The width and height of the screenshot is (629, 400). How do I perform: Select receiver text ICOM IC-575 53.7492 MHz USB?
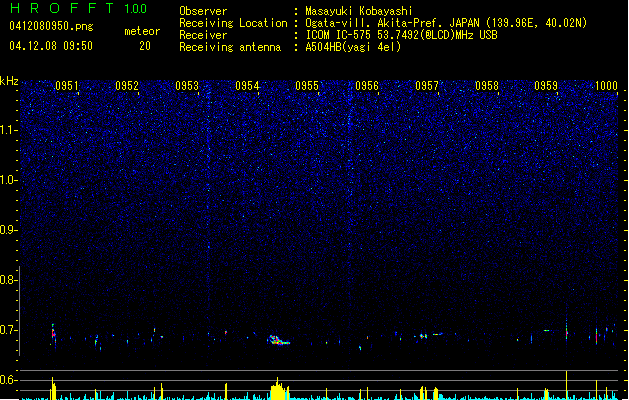tap(402, 35)
